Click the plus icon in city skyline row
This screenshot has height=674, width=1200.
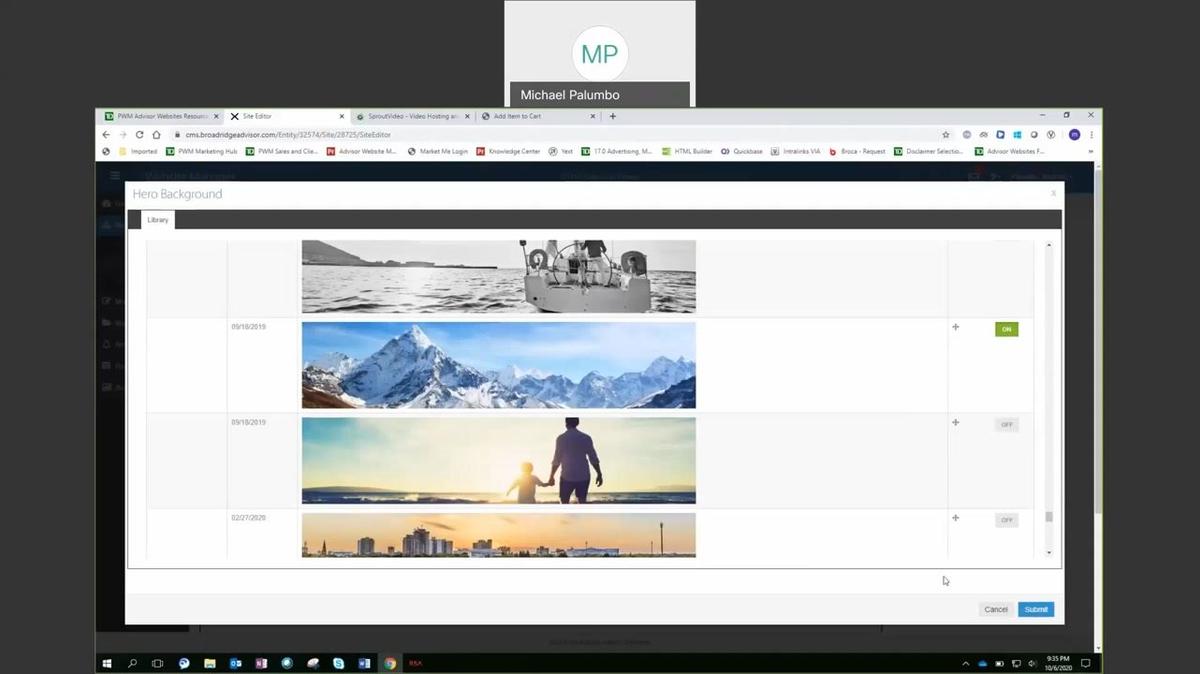pos(955,518)
